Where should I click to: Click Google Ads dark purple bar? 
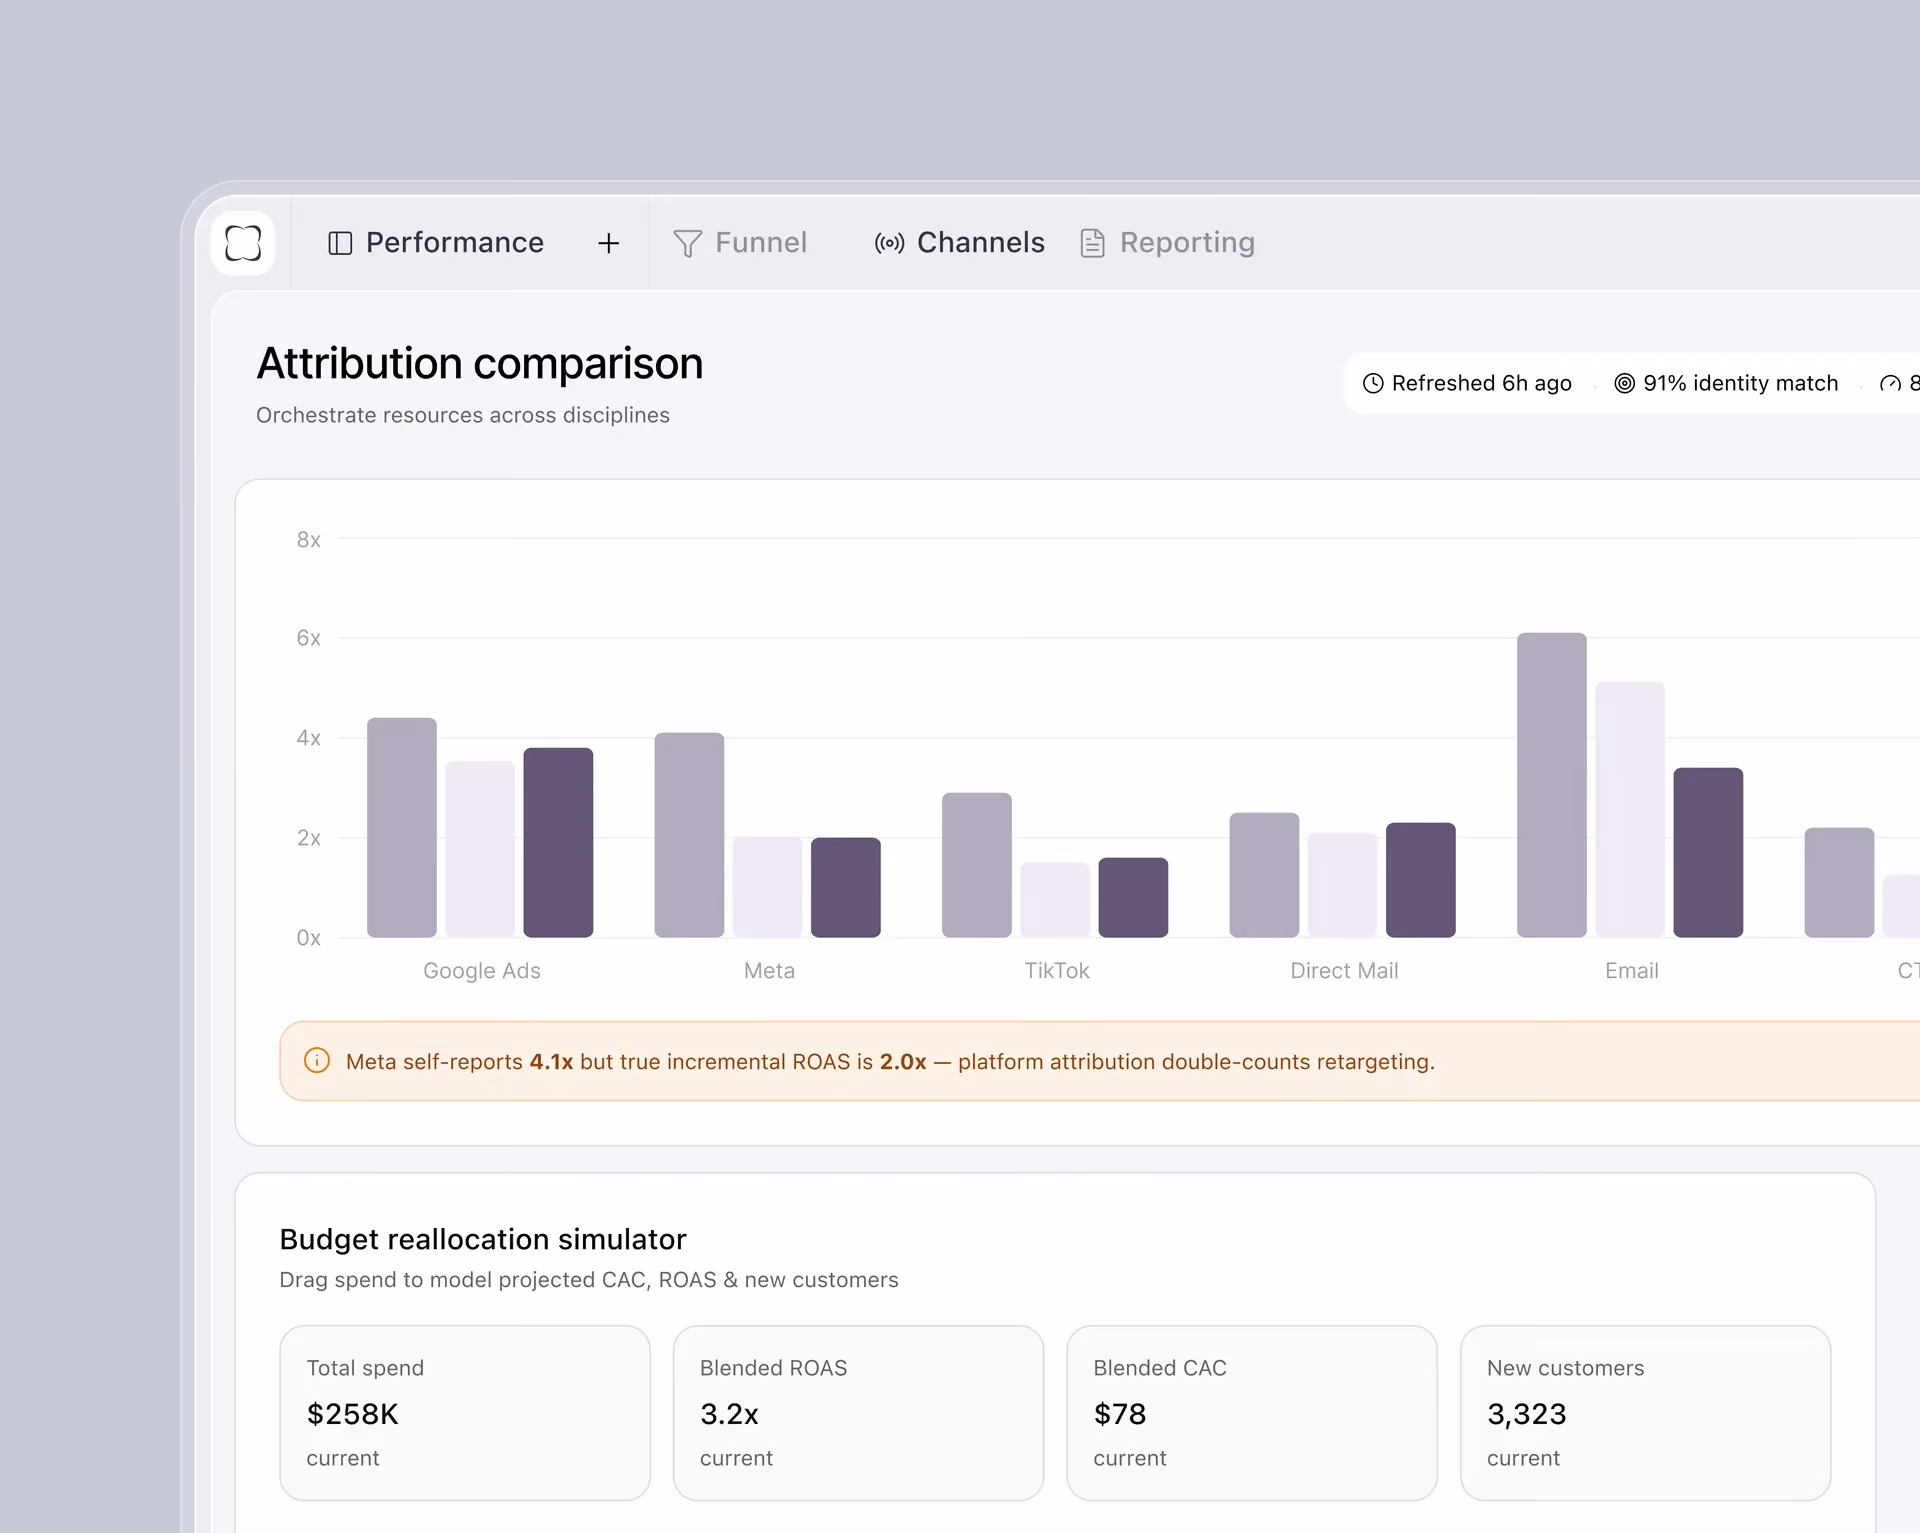tap(558, 842)
